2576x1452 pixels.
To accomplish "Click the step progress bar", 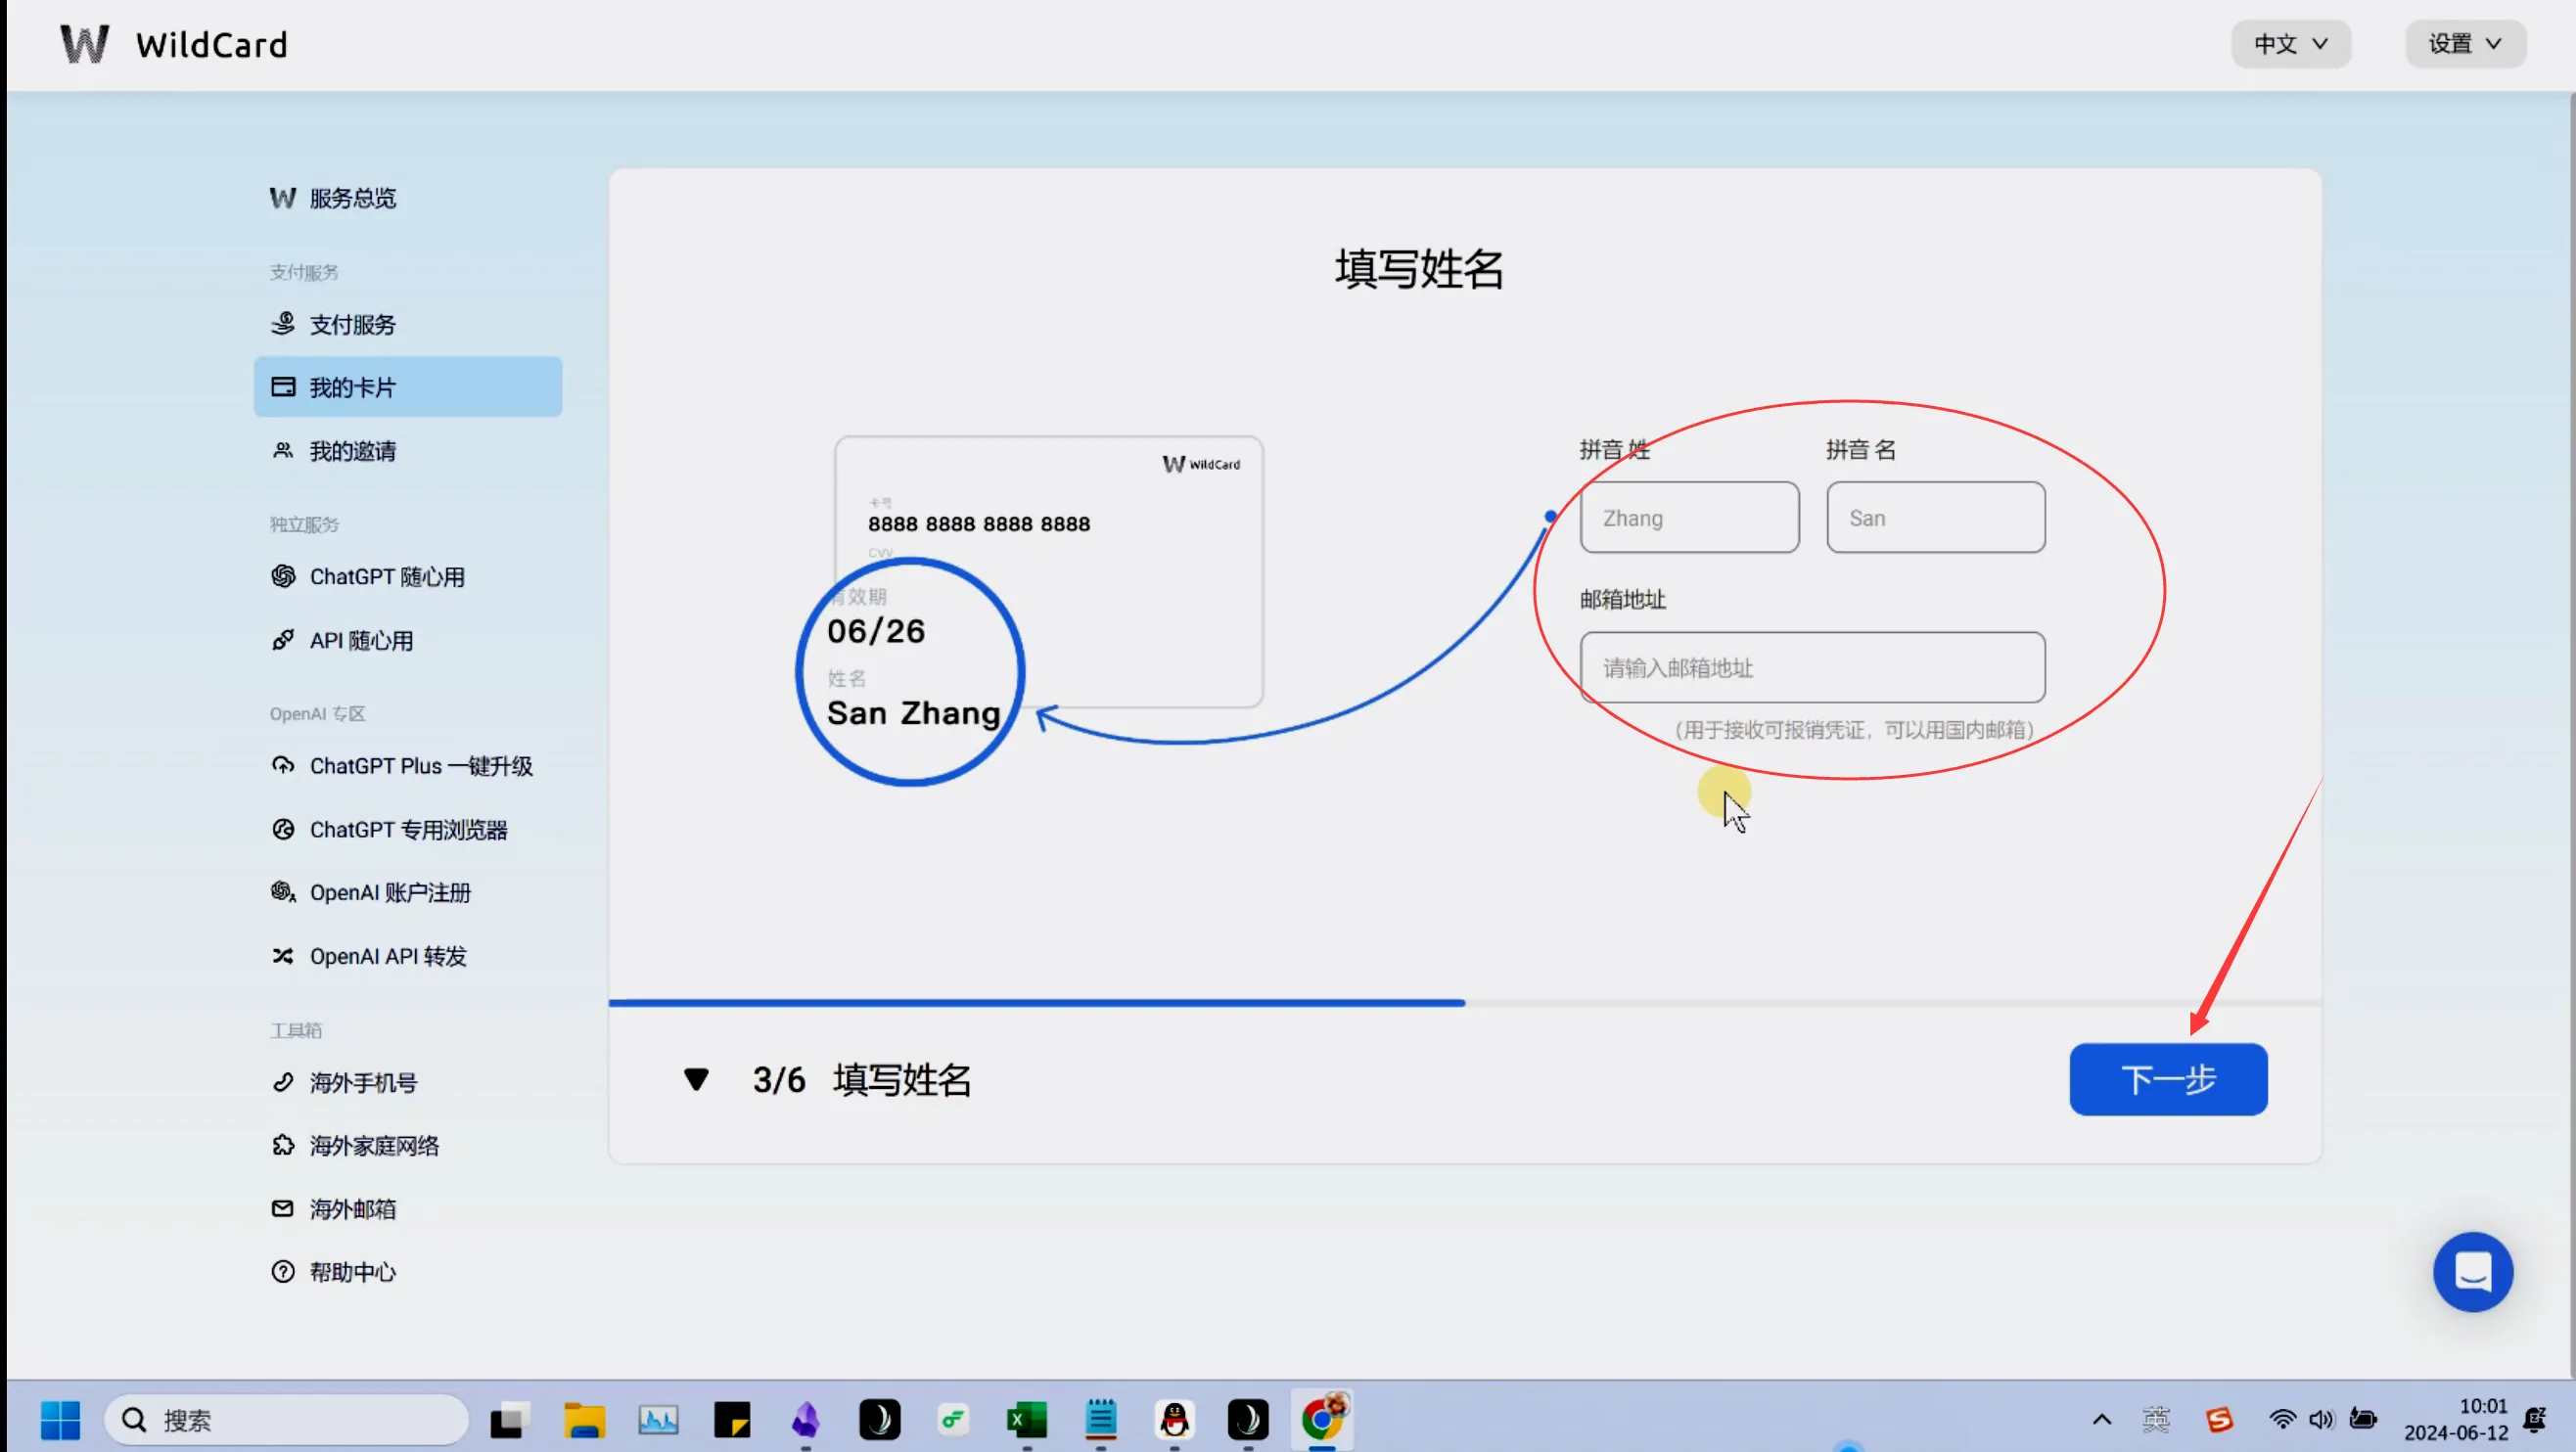I will pos(1465,1002).
